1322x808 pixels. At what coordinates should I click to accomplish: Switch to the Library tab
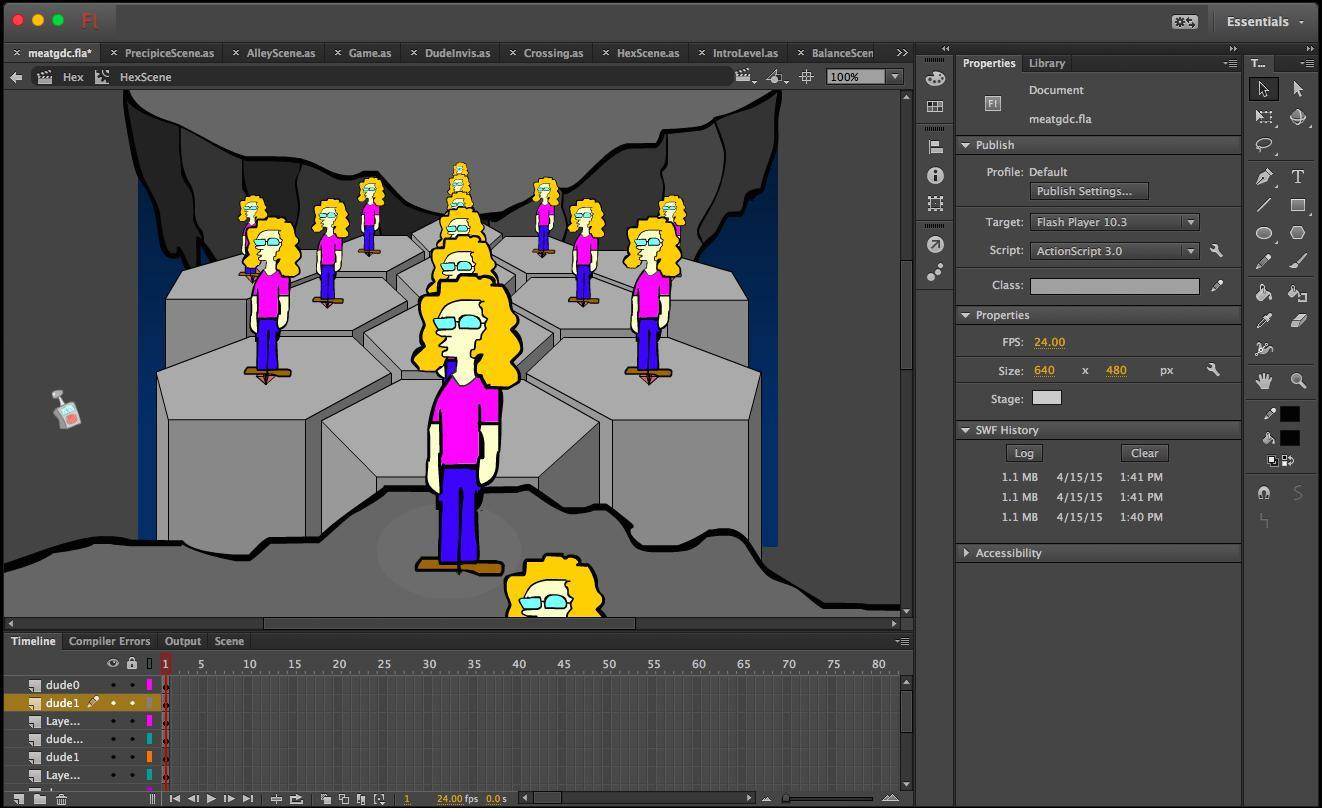click(x=1047, y=63)
